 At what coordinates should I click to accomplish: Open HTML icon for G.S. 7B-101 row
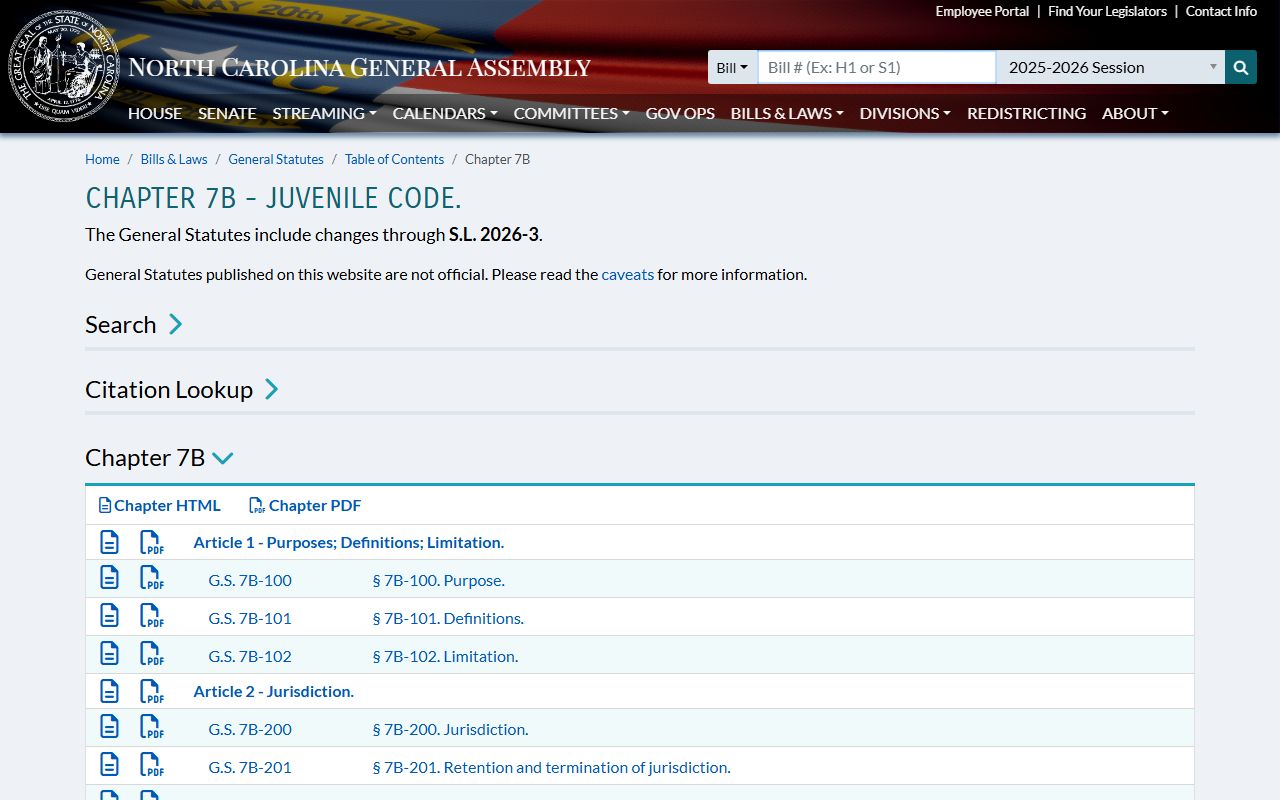[109, 616]
